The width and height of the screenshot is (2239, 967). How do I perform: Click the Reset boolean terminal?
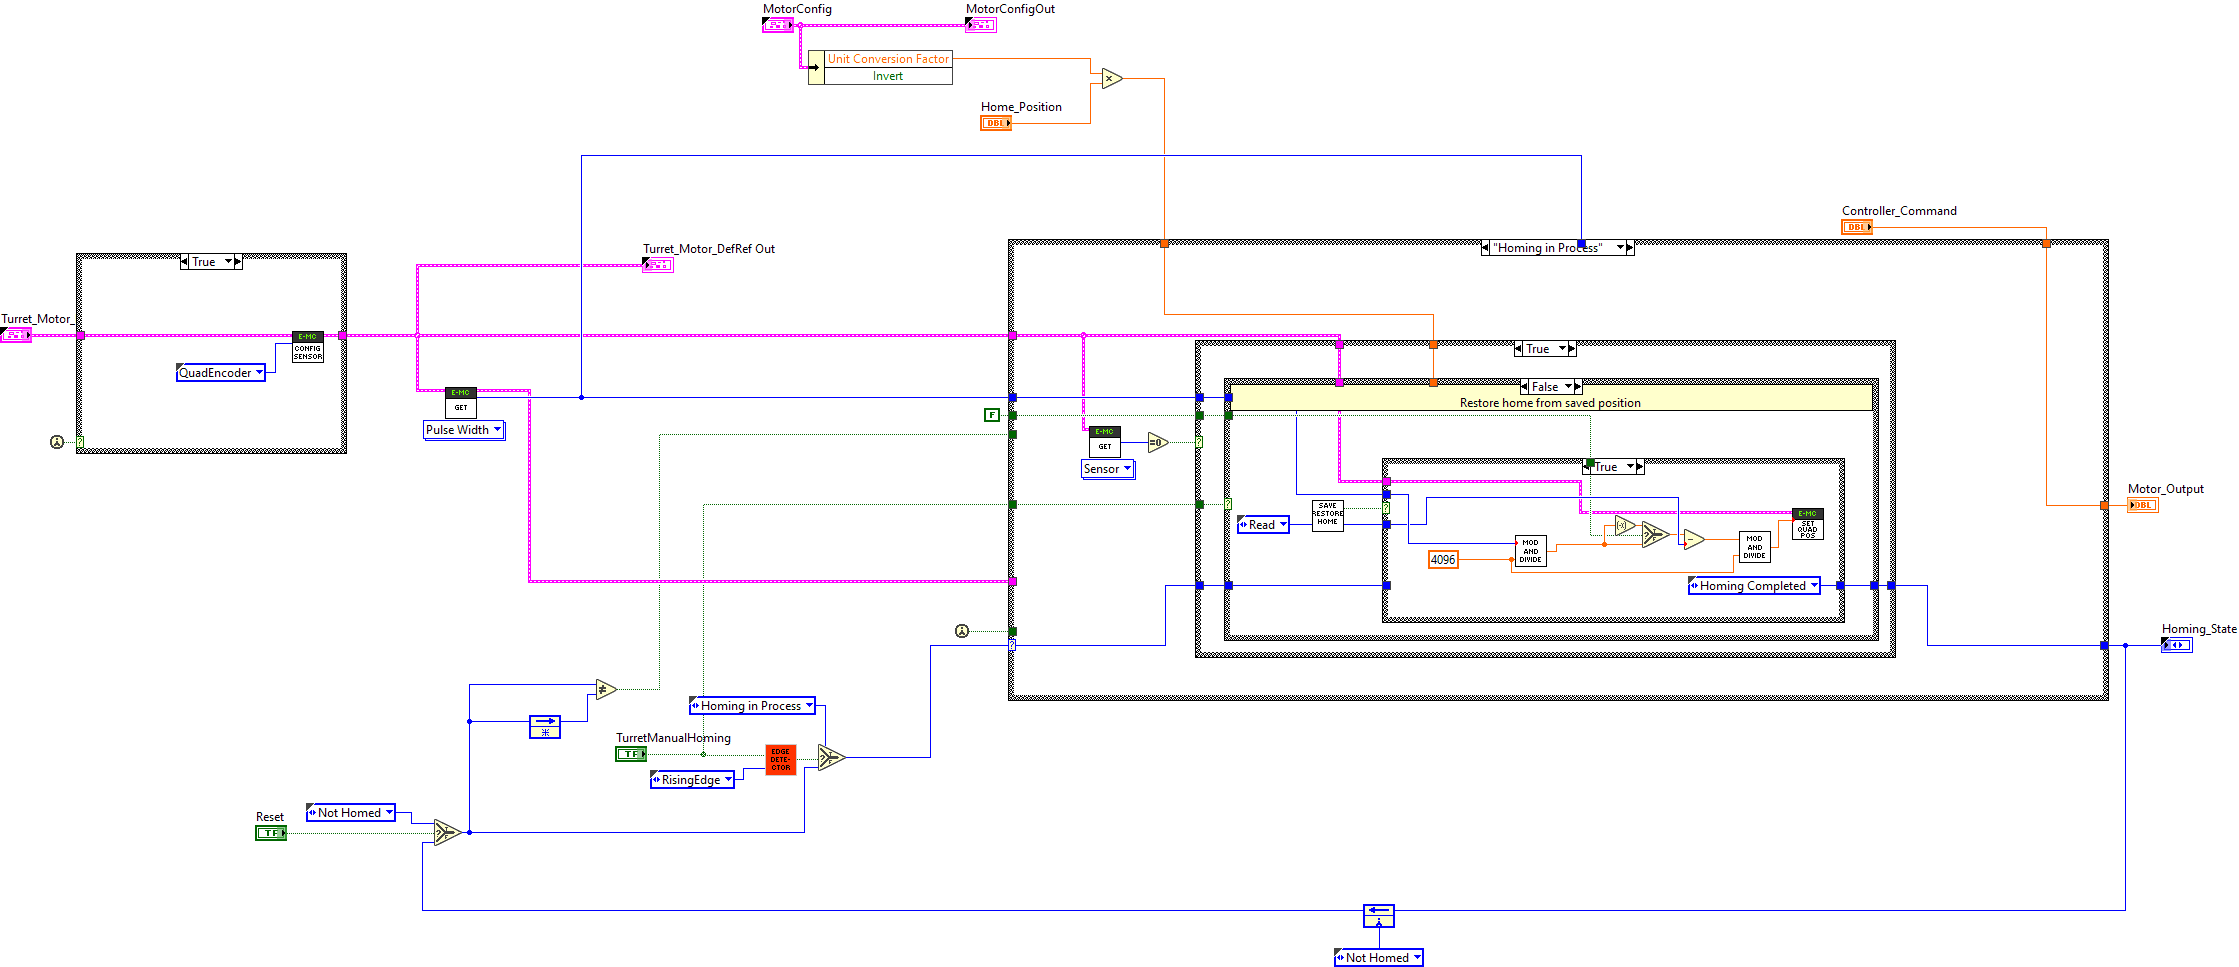(270, 833)
